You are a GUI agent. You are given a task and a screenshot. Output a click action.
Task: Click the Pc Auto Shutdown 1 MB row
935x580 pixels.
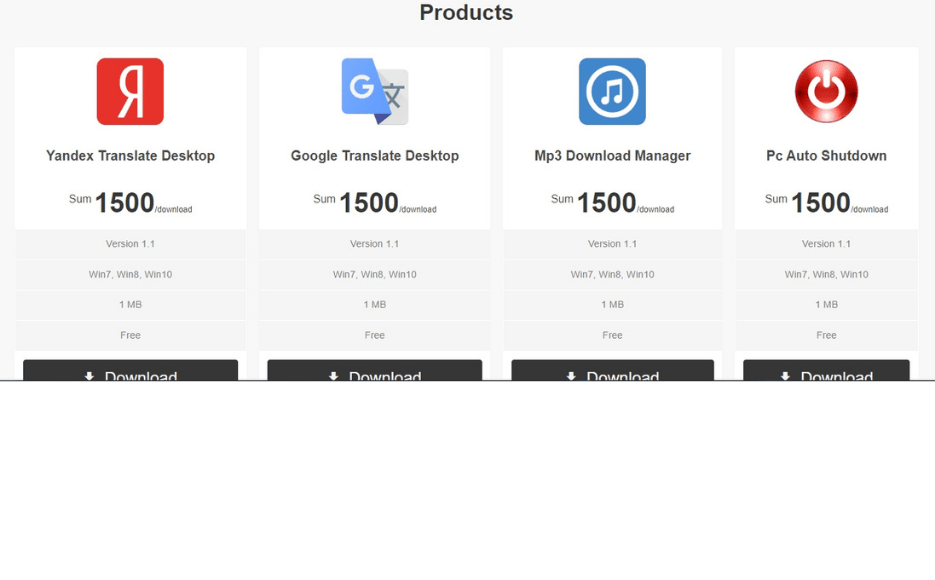tap(826, 304)
